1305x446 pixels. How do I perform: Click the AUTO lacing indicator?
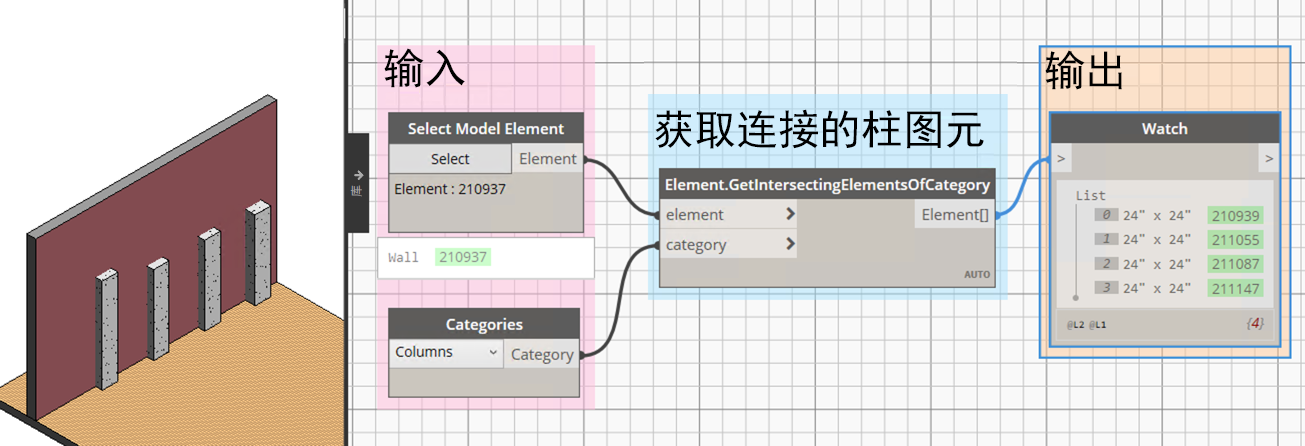[977, 274]
